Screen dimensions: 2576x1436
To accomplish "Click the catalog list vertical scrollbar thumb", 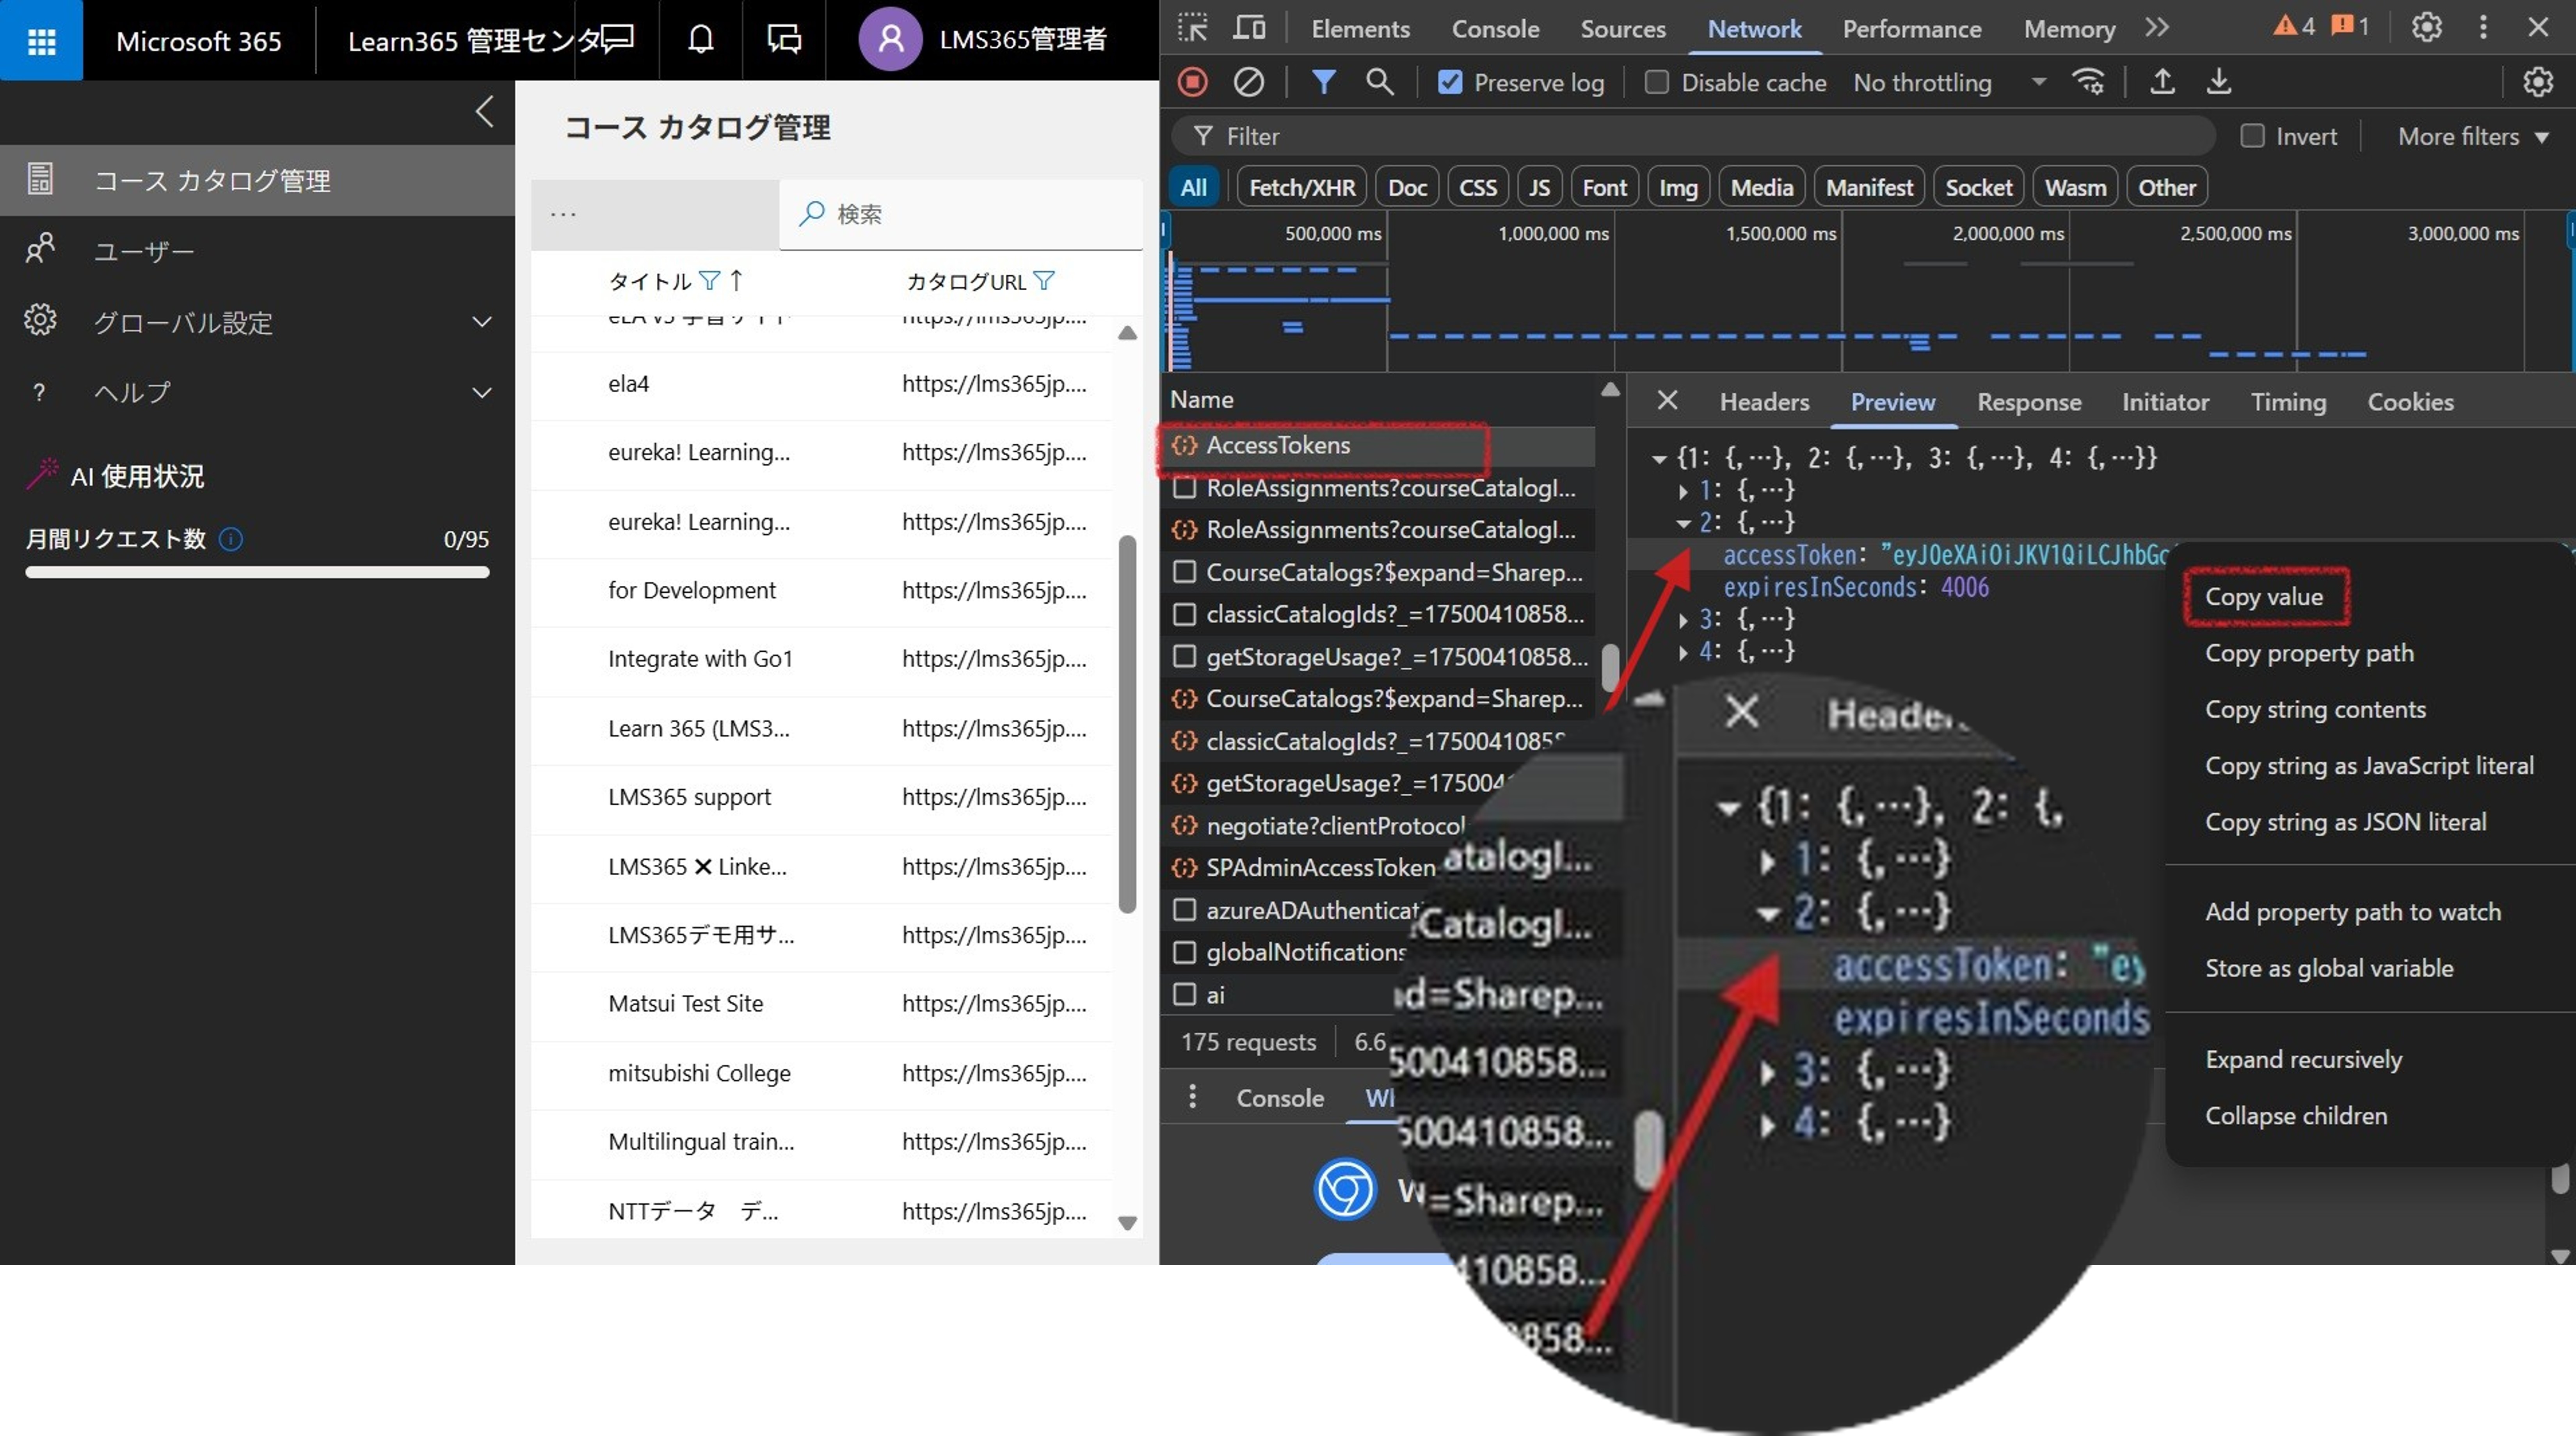I will 1127,723.
